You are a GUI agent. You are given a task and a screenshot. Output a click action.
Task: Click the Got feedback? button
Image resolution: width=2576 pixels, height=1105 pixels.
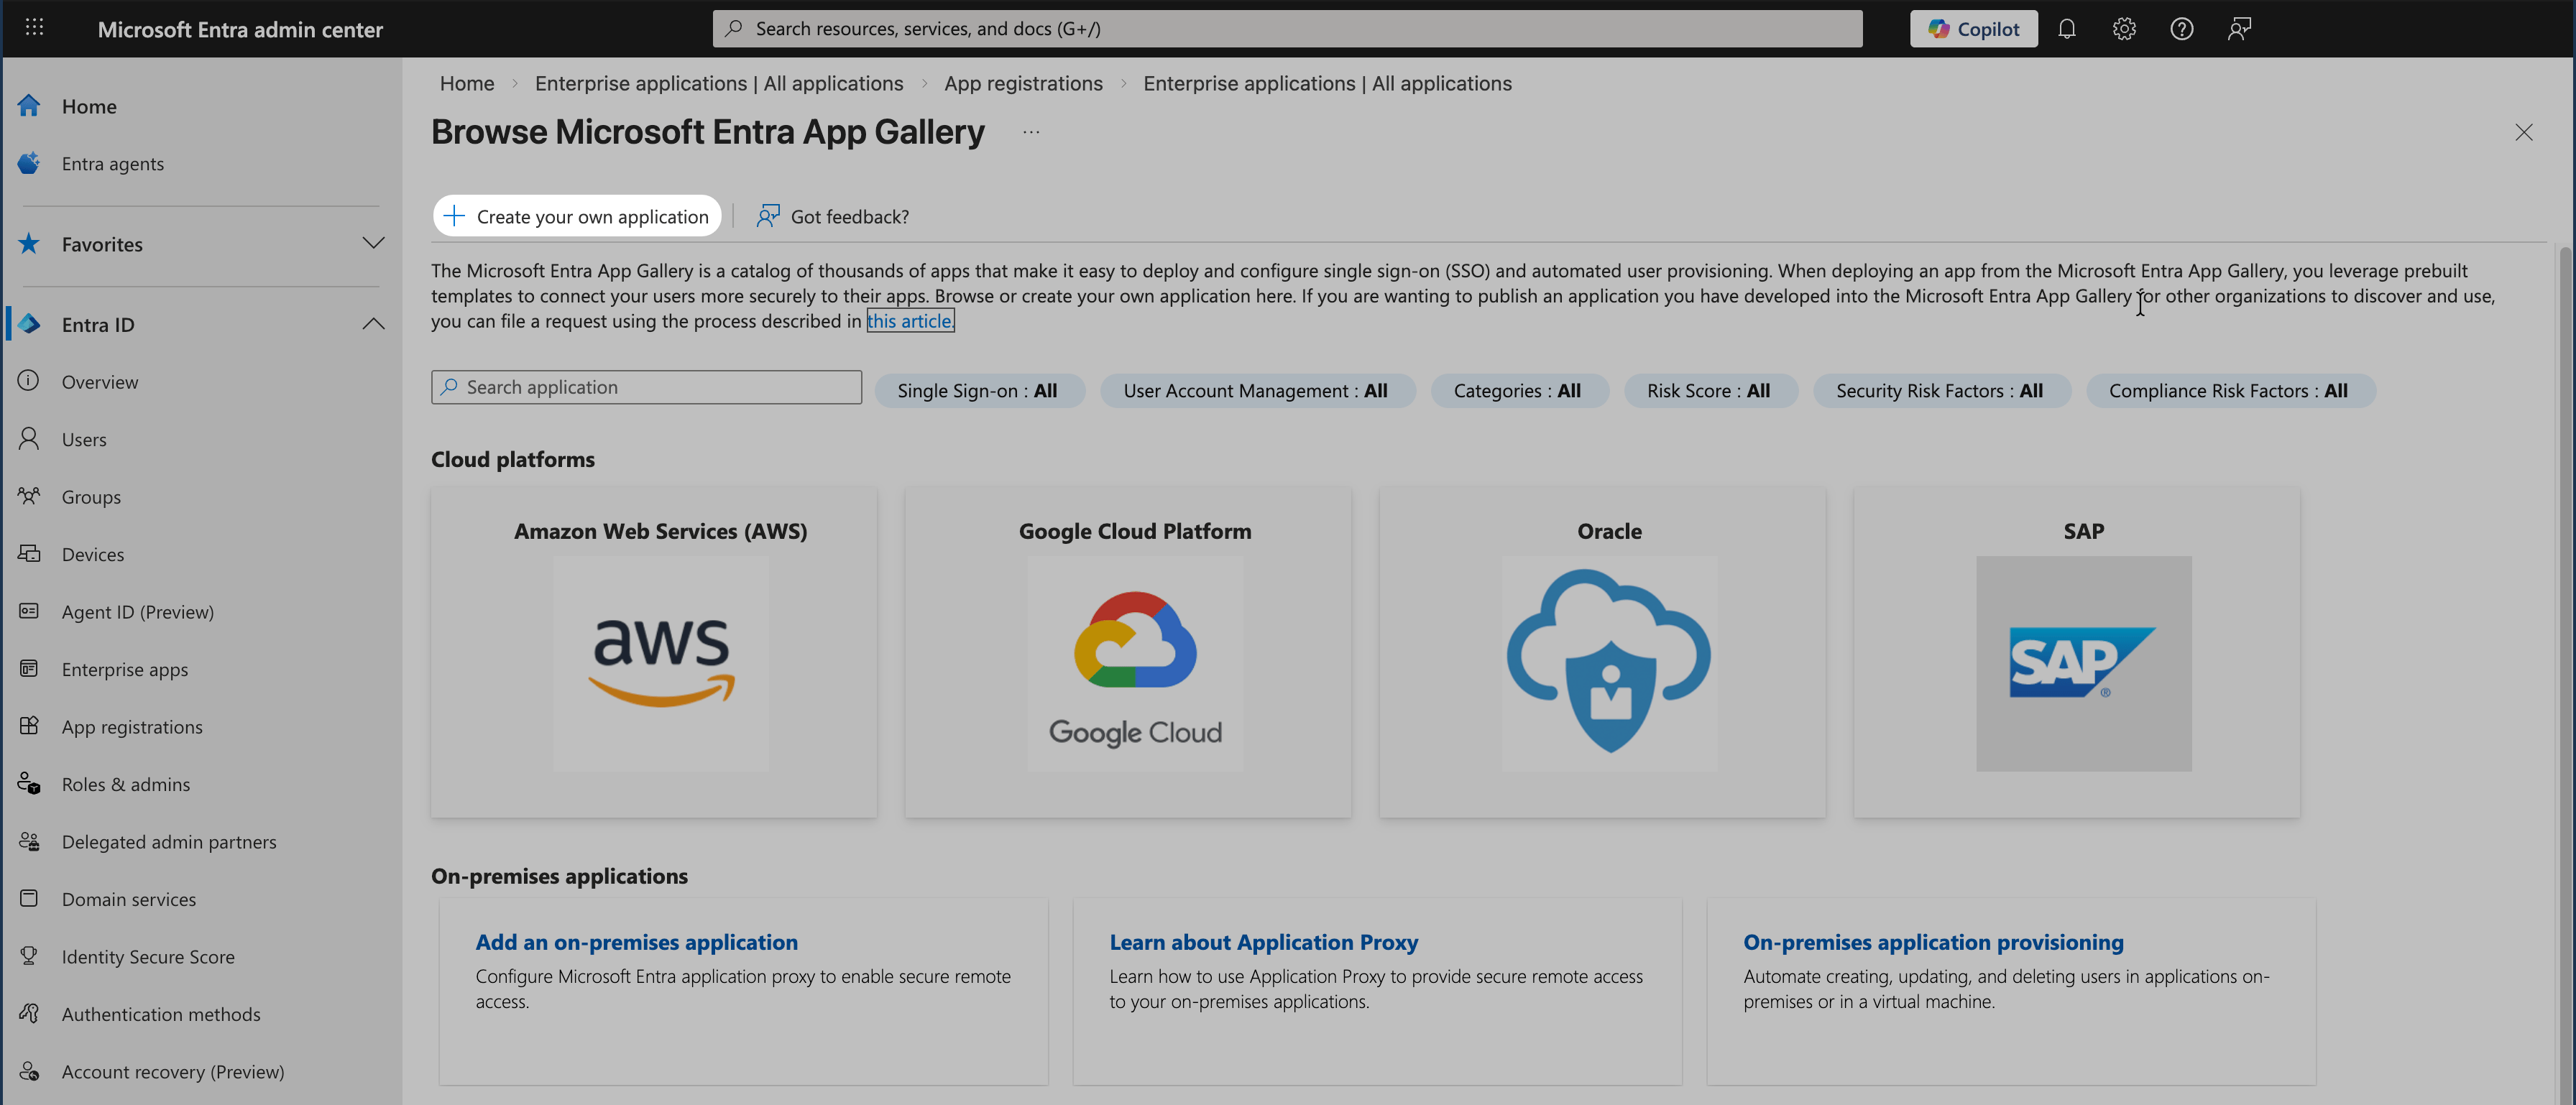point(833,216)
